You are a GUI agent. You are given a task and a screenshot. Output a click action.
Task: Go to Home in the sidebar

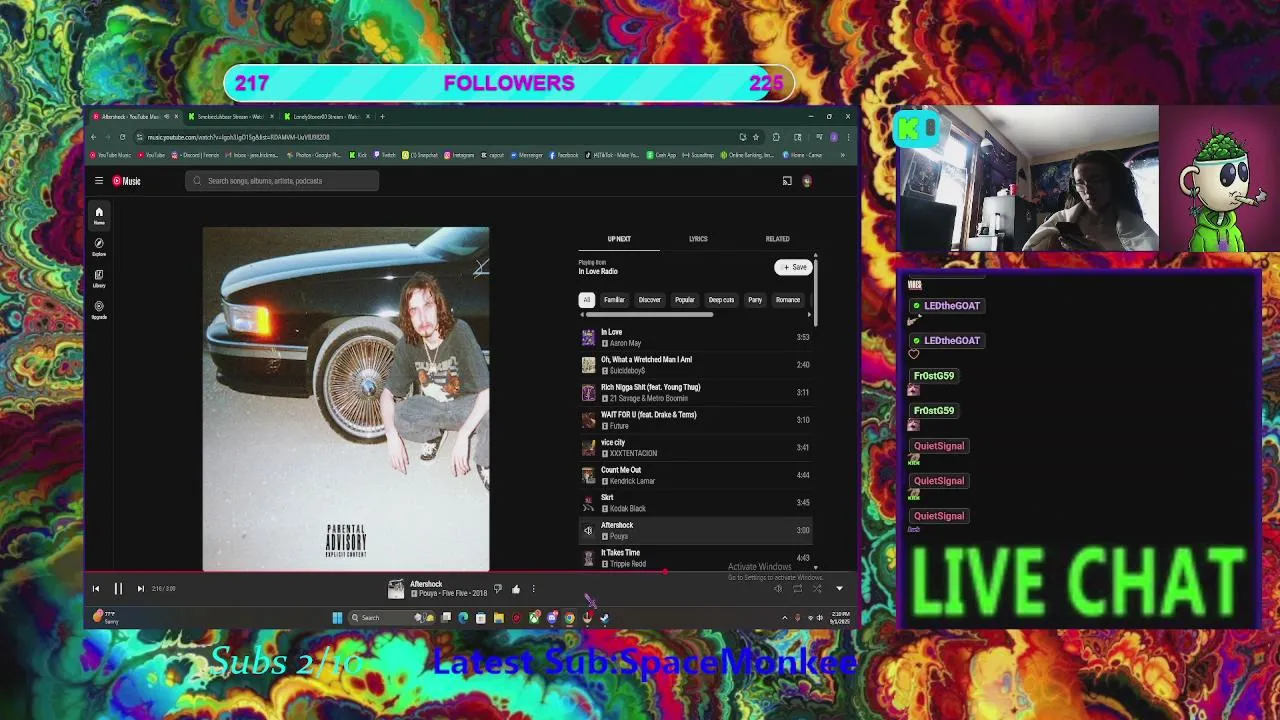tap(99, 215)
